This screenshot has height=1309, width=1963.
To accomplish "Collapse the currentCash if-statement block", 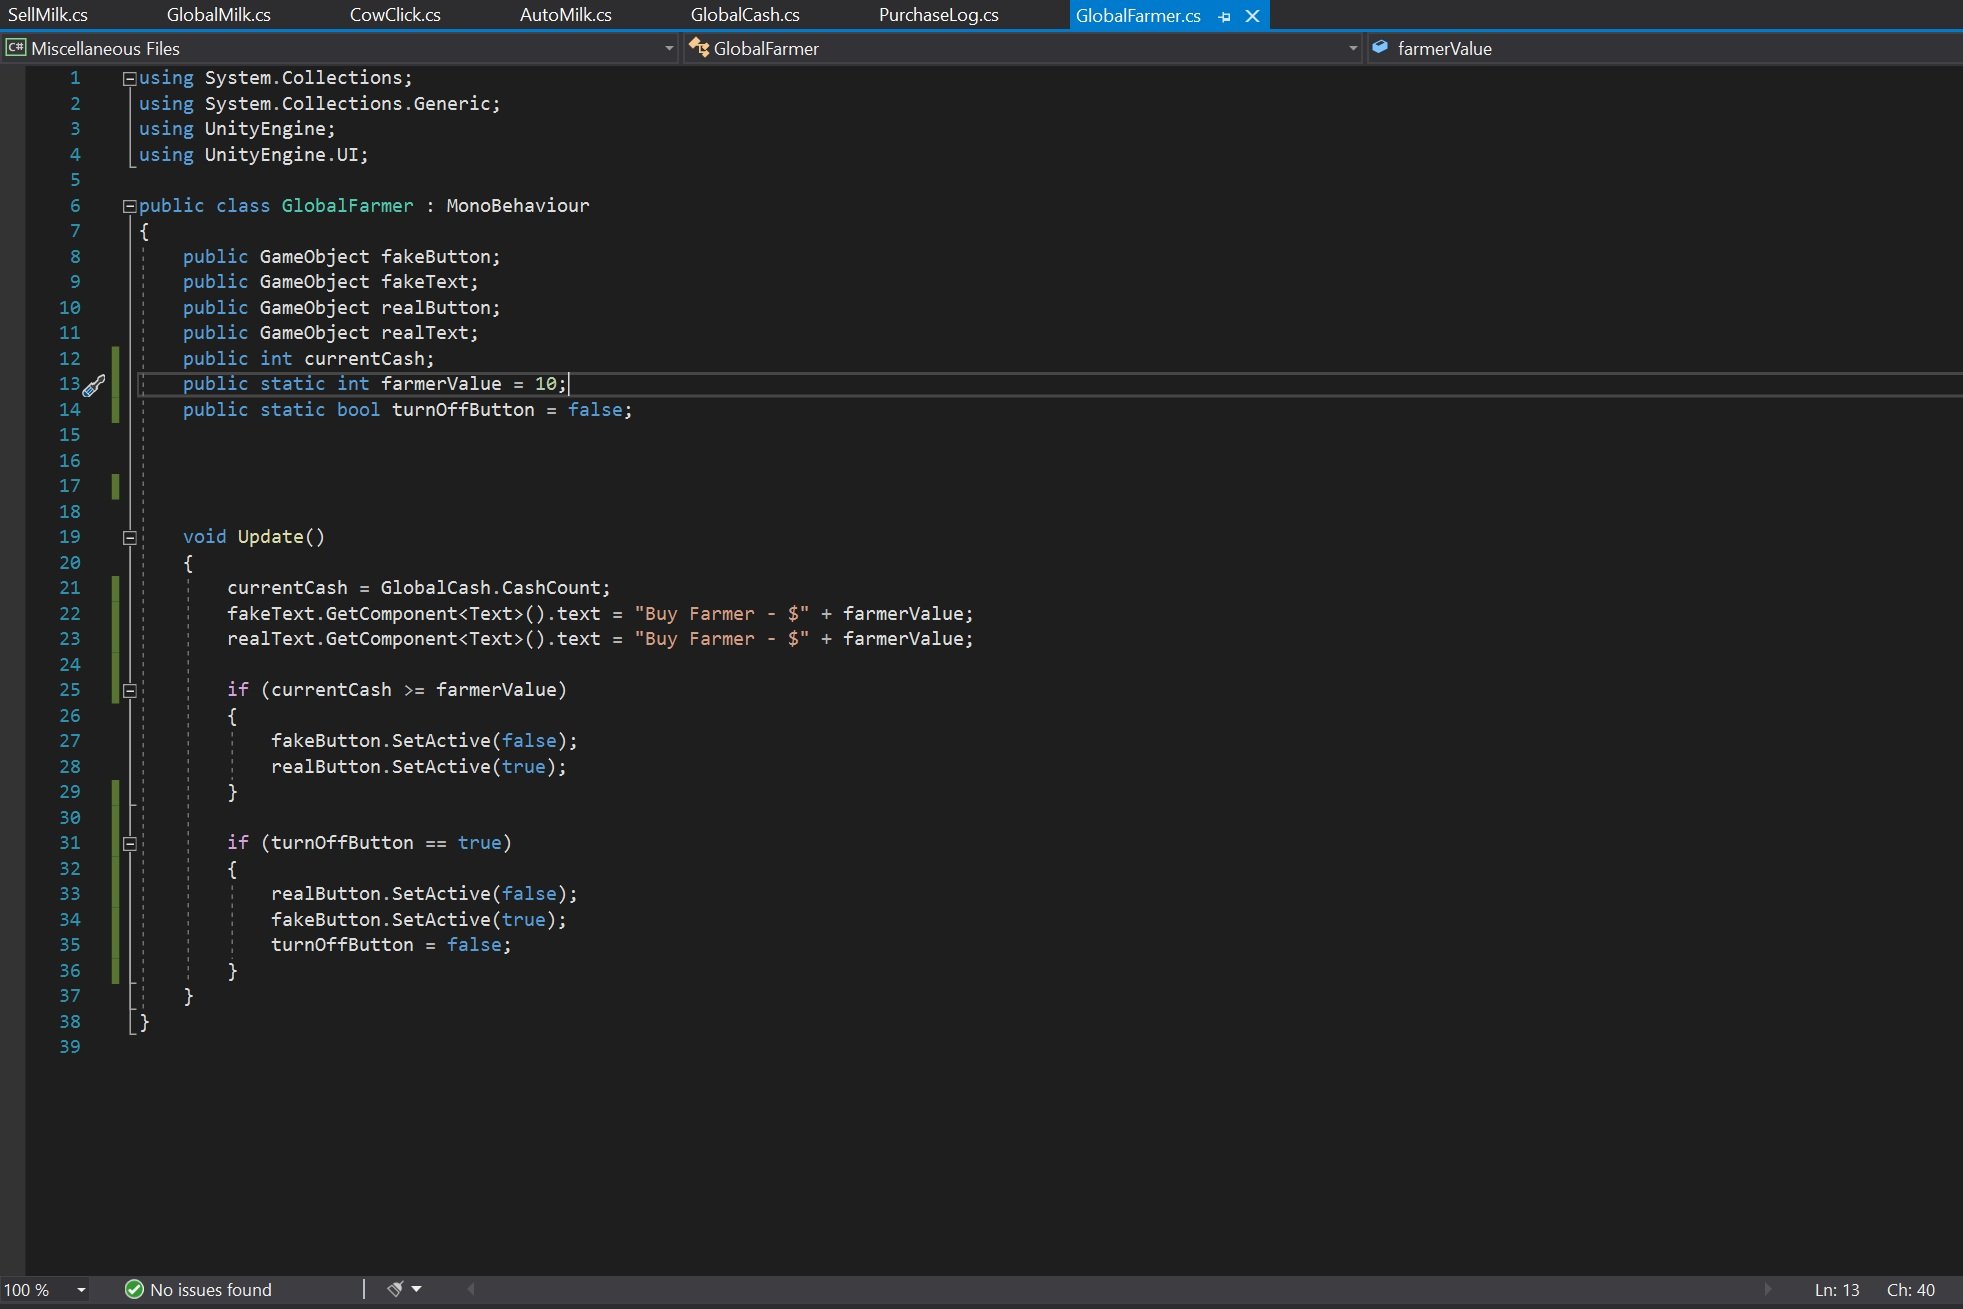I will coord(129,690).
